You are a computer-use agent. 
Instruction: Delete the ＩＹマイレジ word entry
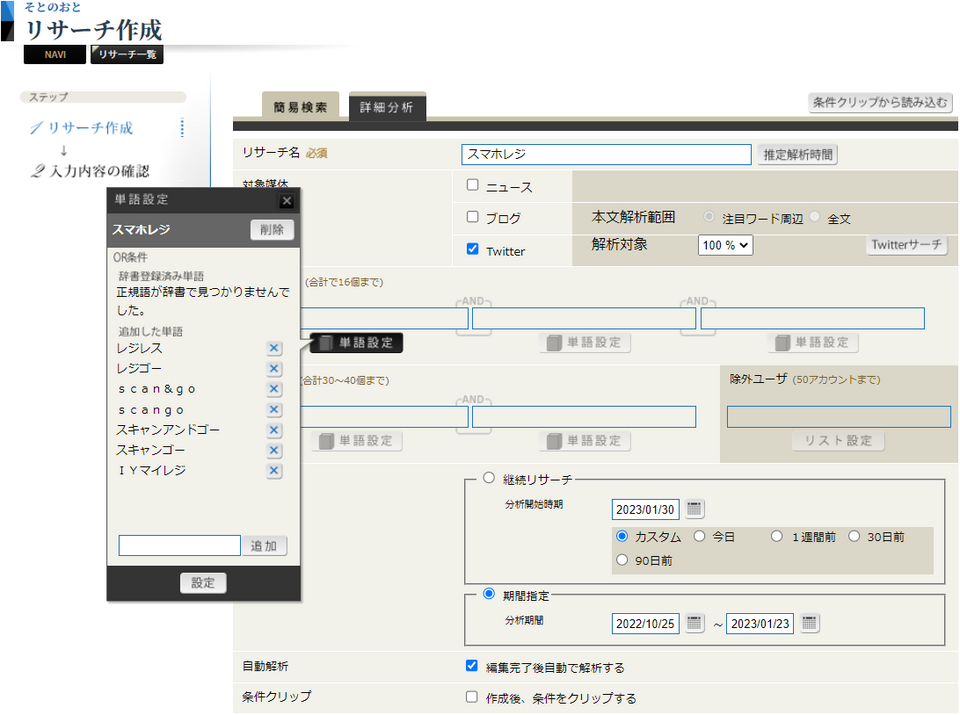274,470
